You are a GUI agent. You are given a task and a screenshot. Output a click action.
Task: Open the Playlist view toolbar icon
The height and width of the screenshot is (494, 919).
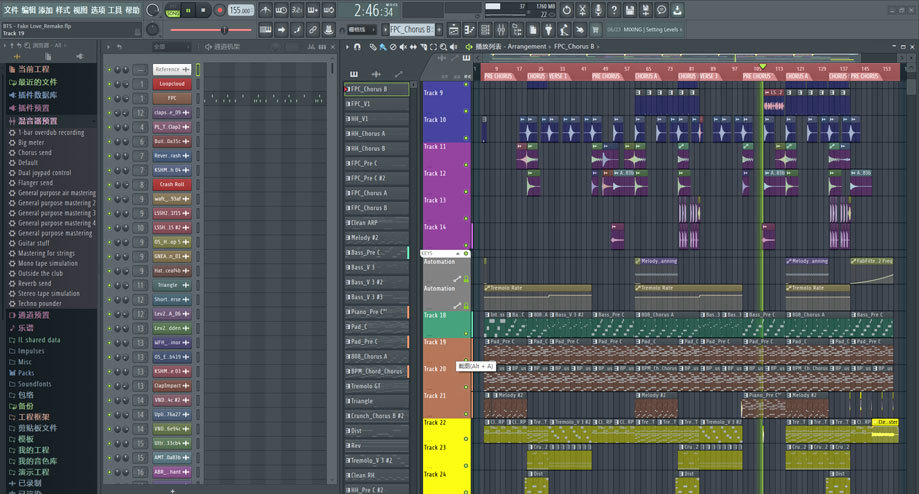[454, 29]
